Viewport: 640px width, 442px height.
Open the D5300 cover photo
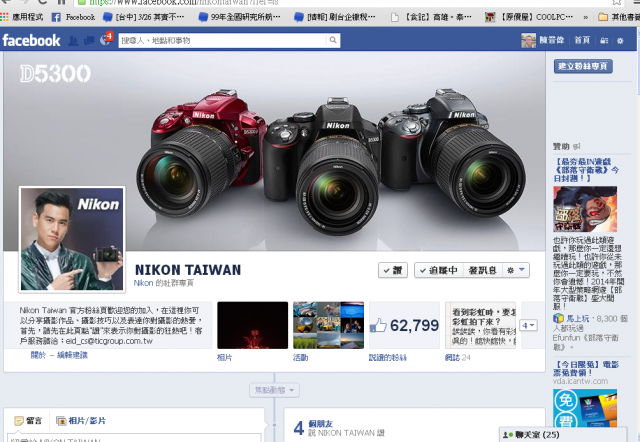(274, 151)
